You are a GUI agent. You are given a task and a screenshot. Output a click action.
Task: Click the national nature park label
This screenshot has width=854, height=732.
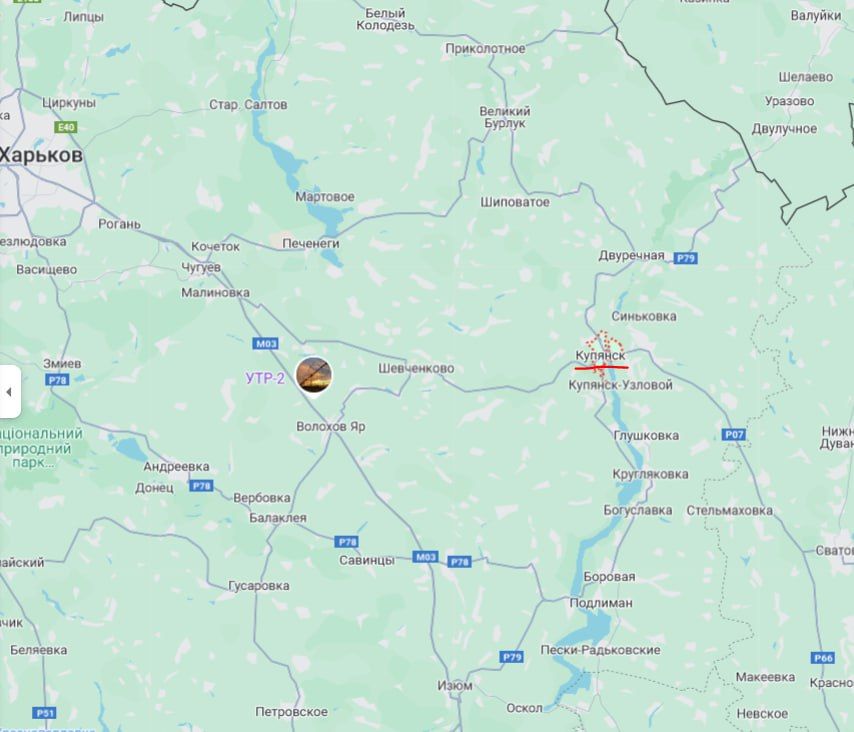(41, 448)
